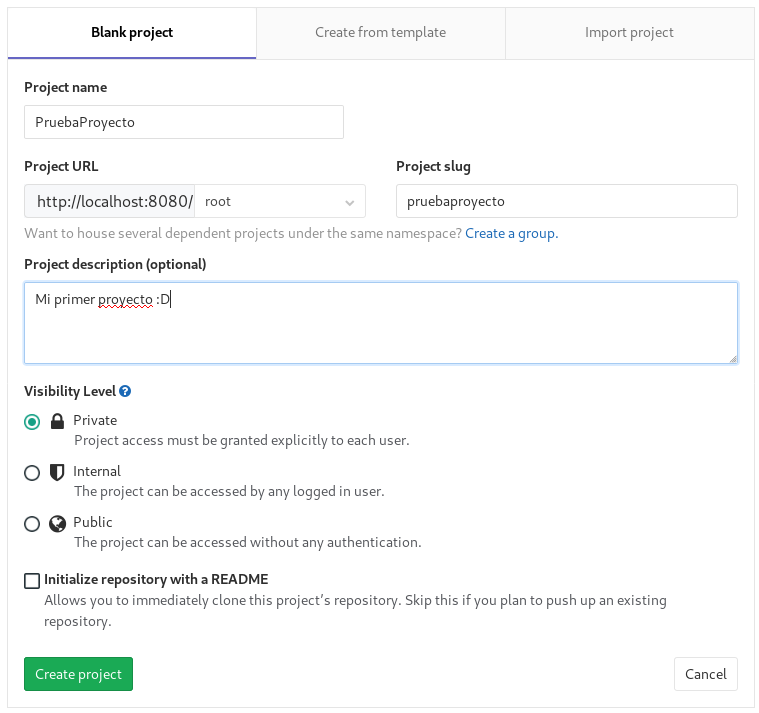Click the globe icon next to Public
The image size is (759, 713).
coord(57,523)
